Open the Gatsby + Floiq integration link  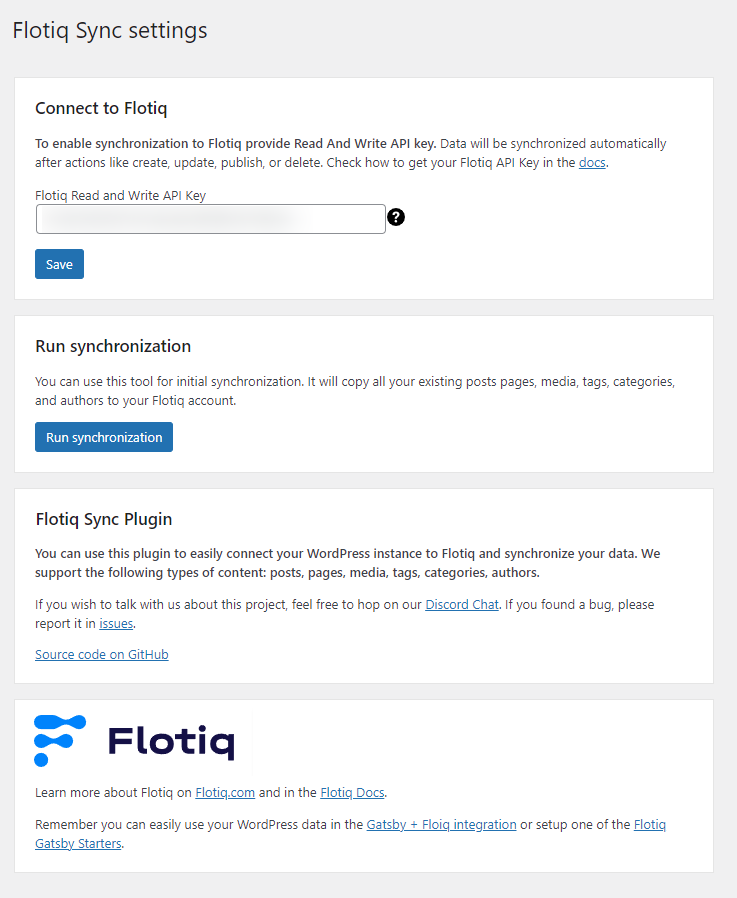click(442, 825)
